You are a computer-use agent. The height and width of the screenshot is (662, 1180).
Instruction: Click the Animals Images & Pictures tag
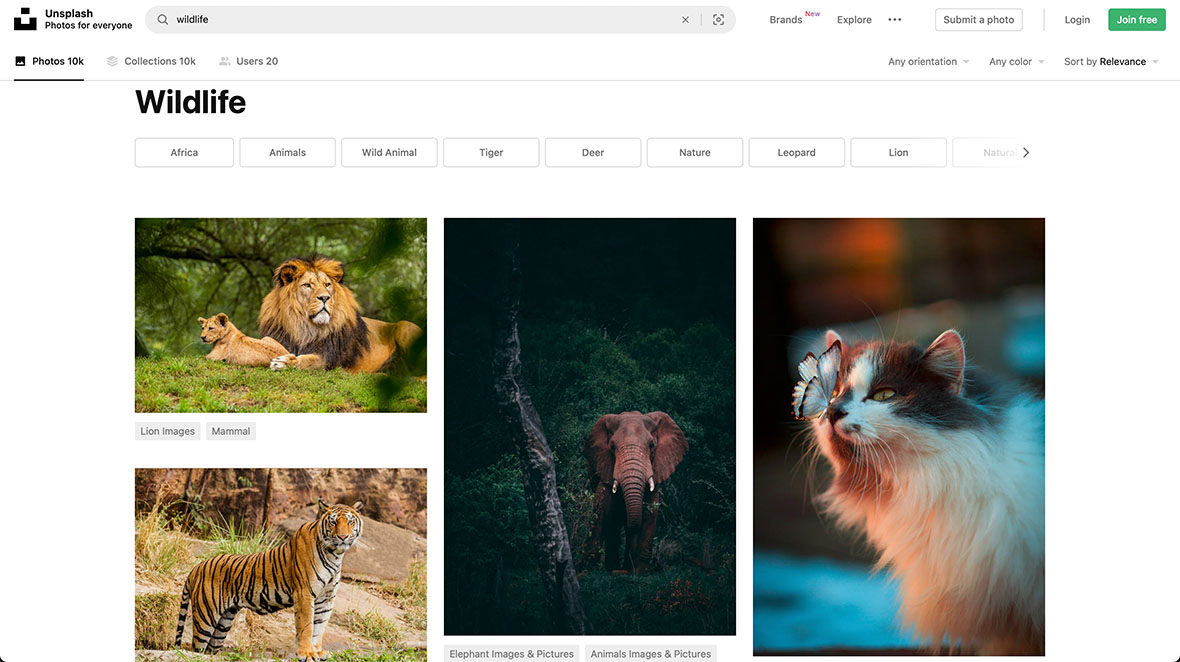[x=651, y=654]
